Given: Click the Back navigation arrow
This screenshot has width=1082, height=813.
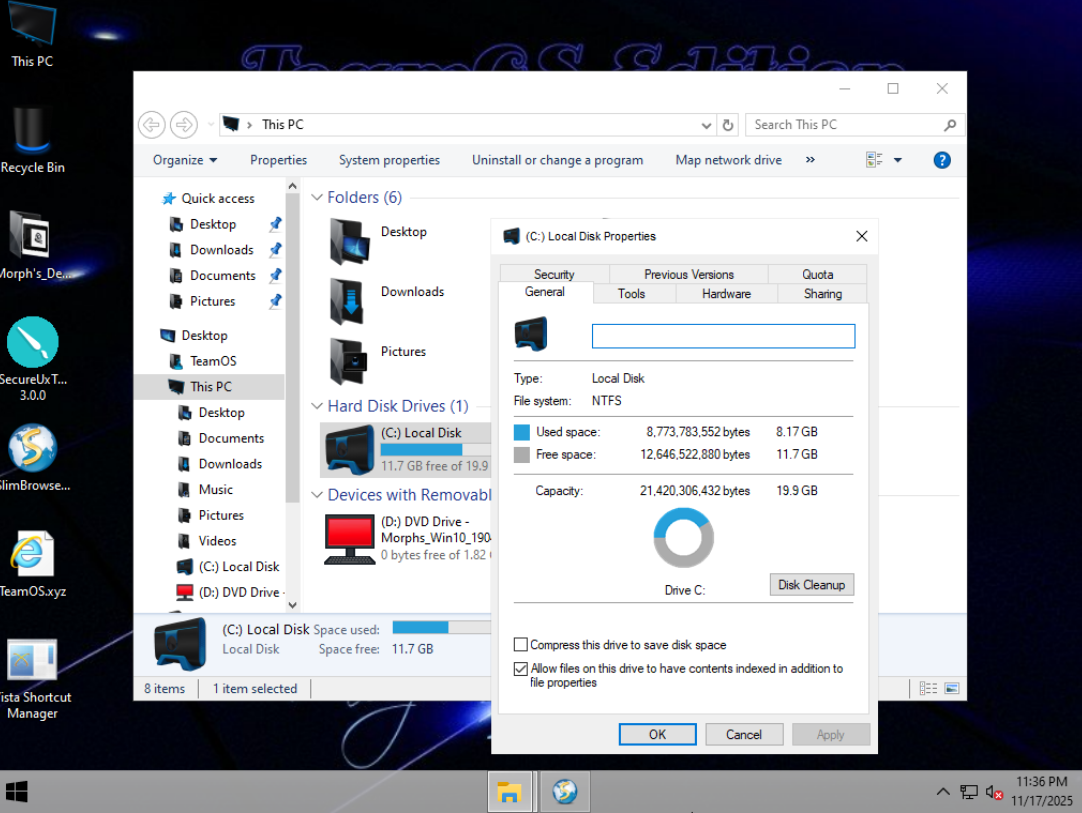Looking at the screenshot, I should point(151,125).
